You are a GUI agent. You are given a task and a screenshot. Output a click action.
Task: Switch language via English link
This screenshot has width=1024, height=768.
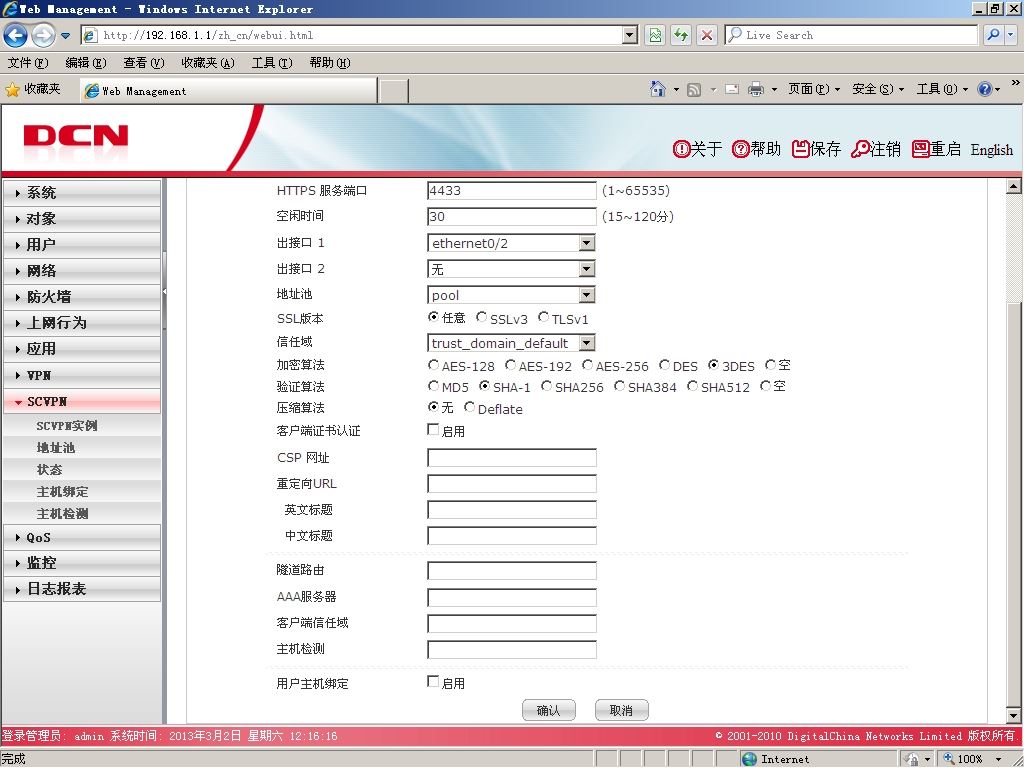[991, 150]
